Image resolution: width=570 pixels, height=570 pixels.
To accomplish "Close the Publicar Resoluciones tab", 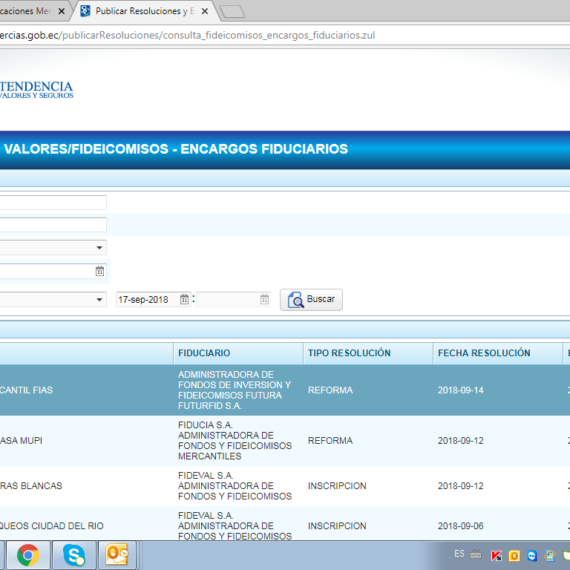I will [205, 11].
